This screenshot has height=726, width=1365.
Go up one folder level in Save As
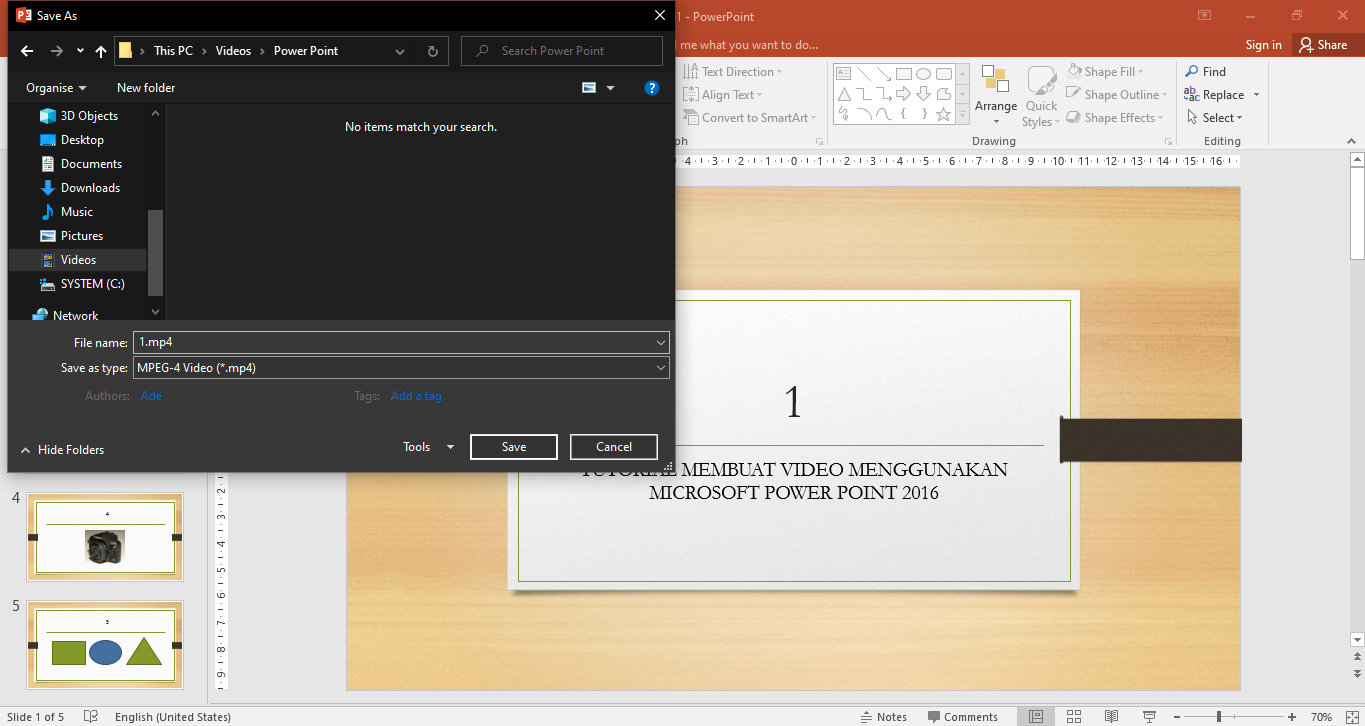(101, 51)
